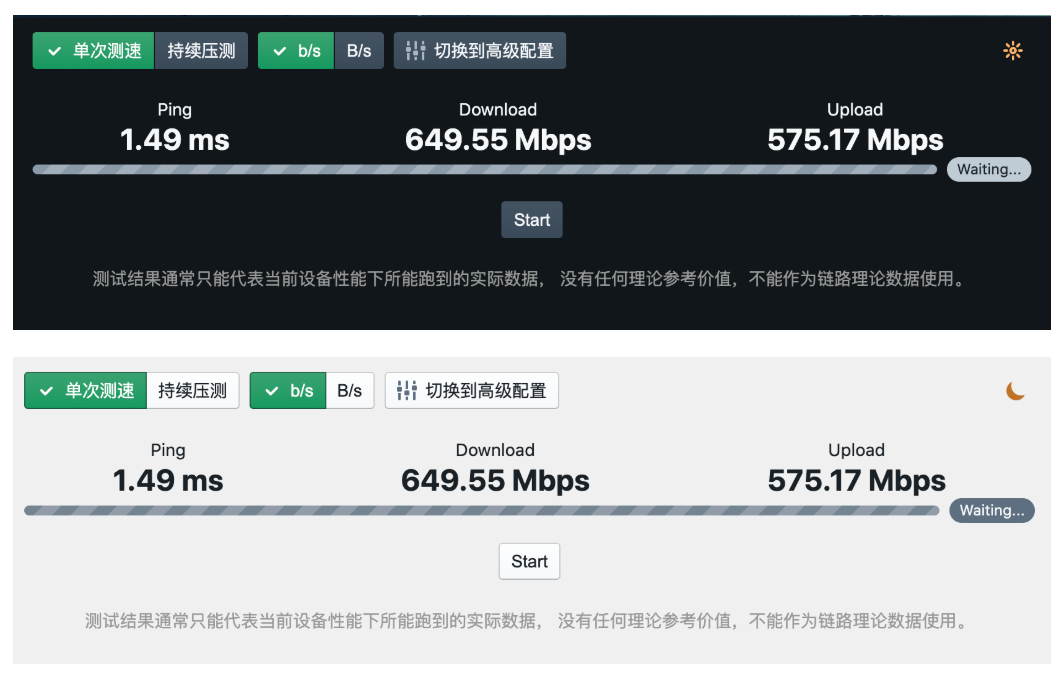
Task: Select 持续压测 mode in dark panel
Action: [x=201, y=51]
